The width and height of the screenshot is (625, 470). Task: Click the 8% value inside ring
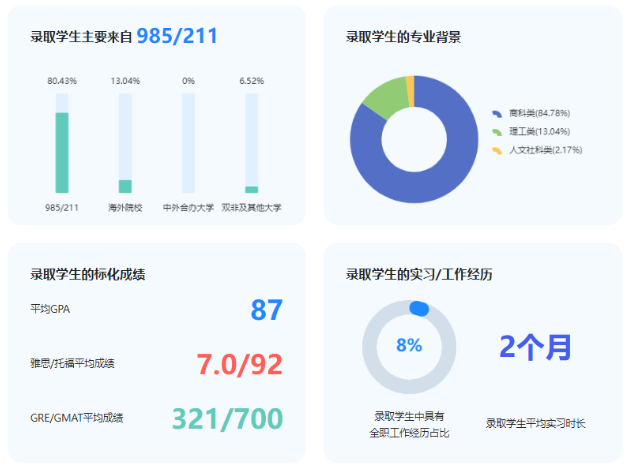coord(409,345)
